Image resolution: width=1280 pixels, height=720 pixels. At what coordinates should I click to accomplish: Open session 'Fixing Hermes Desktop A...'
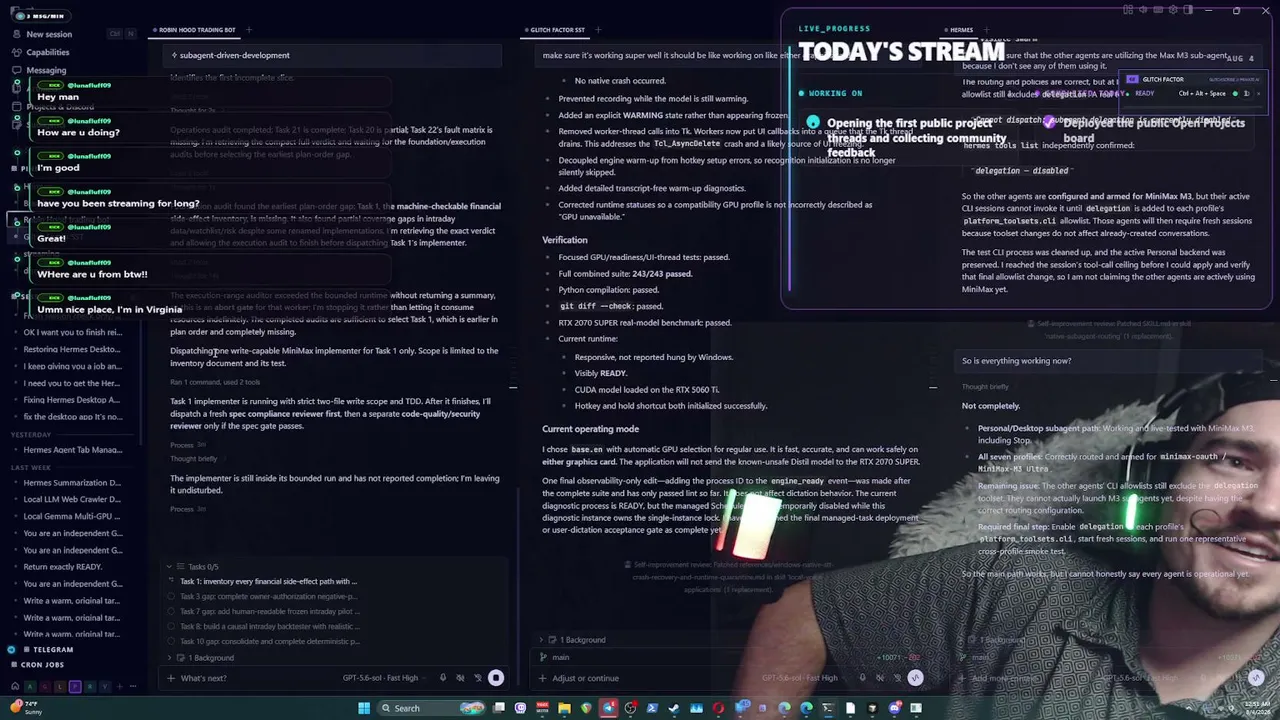coord(72,400)
